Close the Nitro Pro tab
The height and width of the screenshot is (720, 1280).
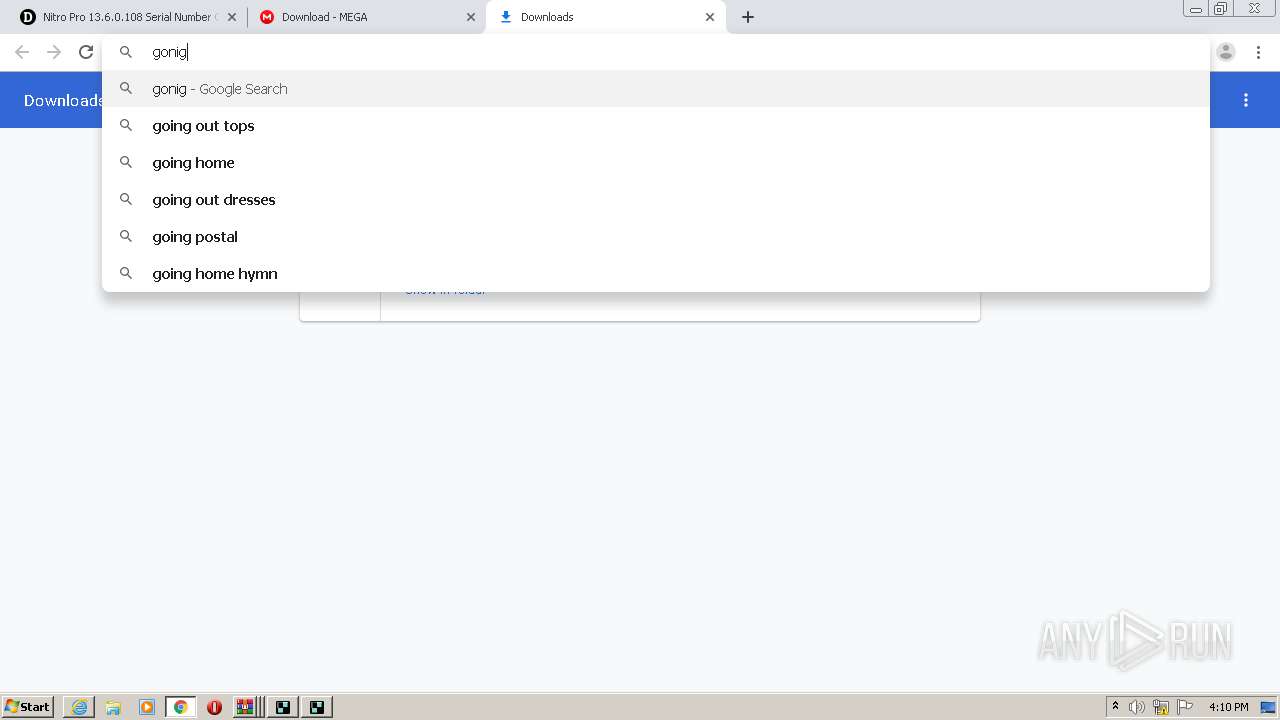point(232,17)
